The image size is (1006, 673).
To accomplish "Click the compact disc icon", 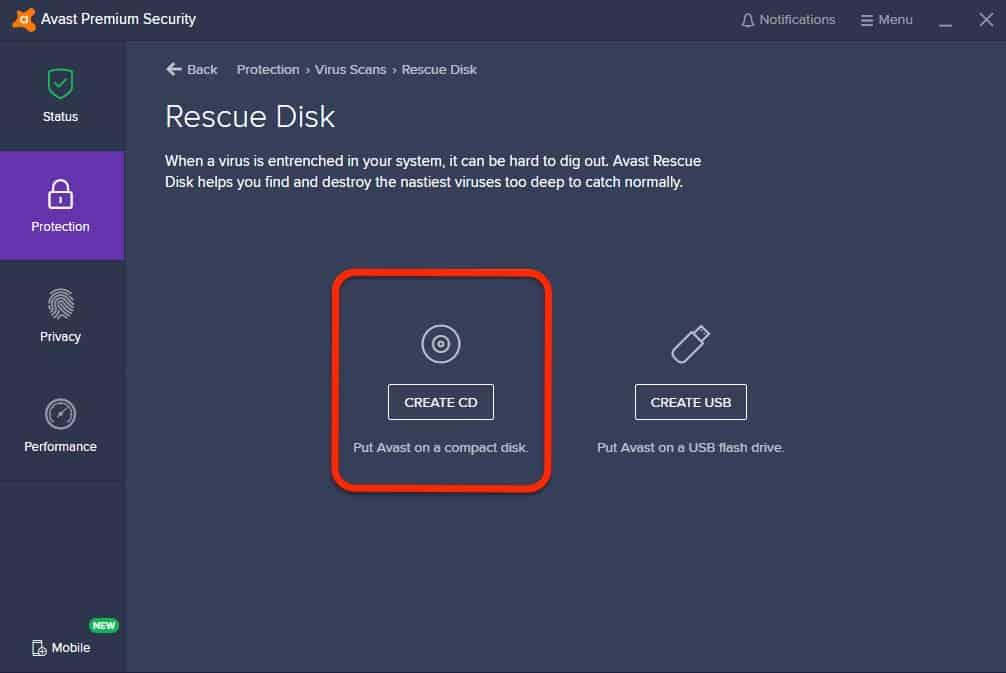I will pos(441,344).
